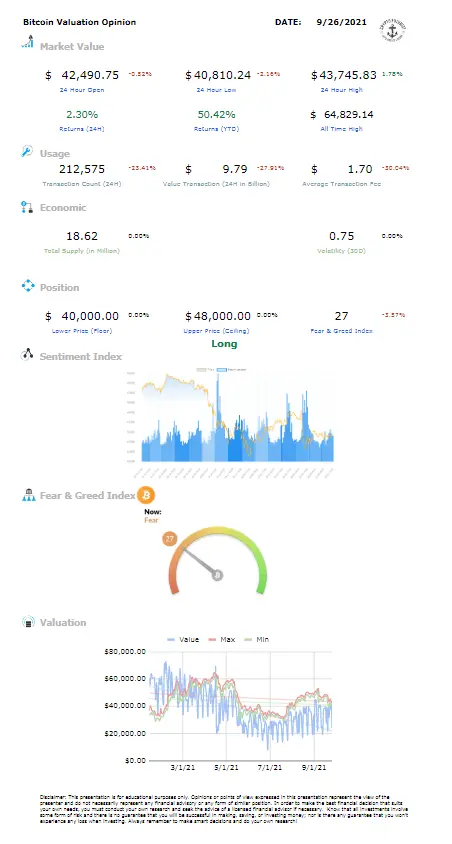Click the 9/1/21 date axis label
This screenshot has width=452, height=844.
[316, 768]
